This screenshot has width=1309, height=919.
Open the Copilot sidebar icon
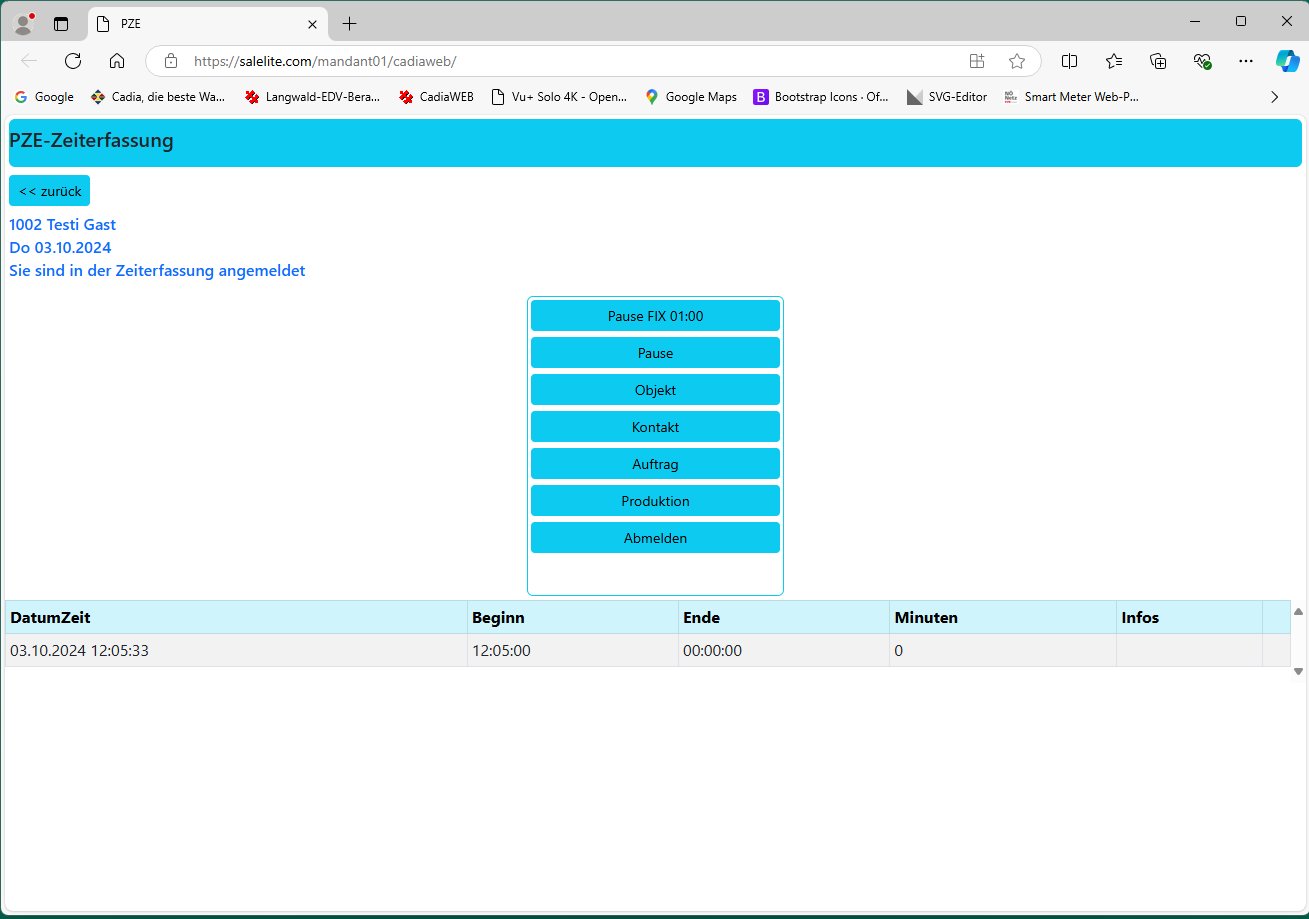(x=1286, y=61)
